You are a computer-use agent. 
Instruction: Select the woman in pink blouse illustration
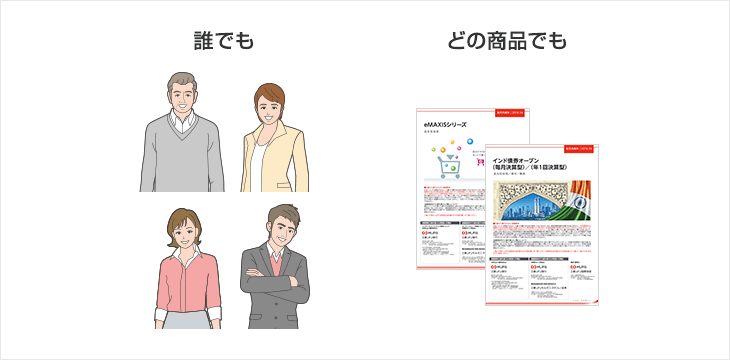(188, 268)
